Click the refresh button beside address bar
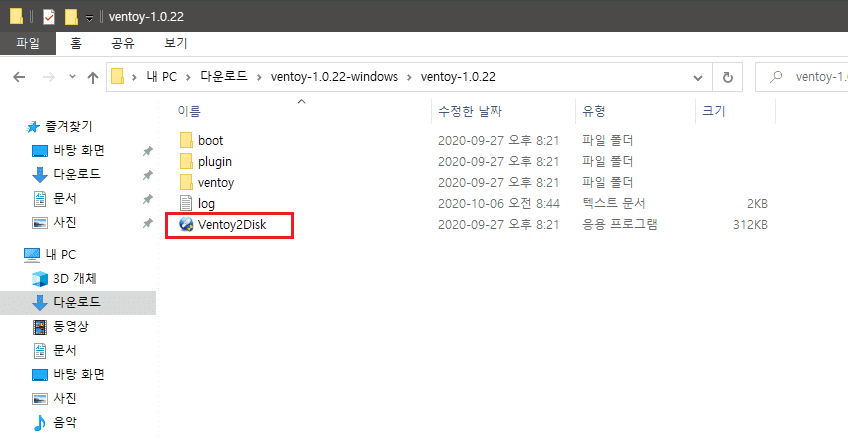 click(x=728, y=77)
